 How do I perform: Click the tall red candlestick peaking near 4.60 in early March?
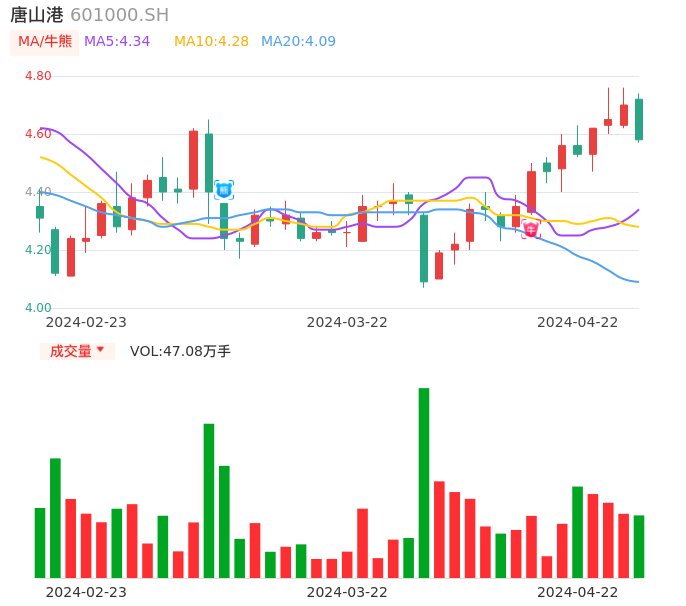click(193, 160)
